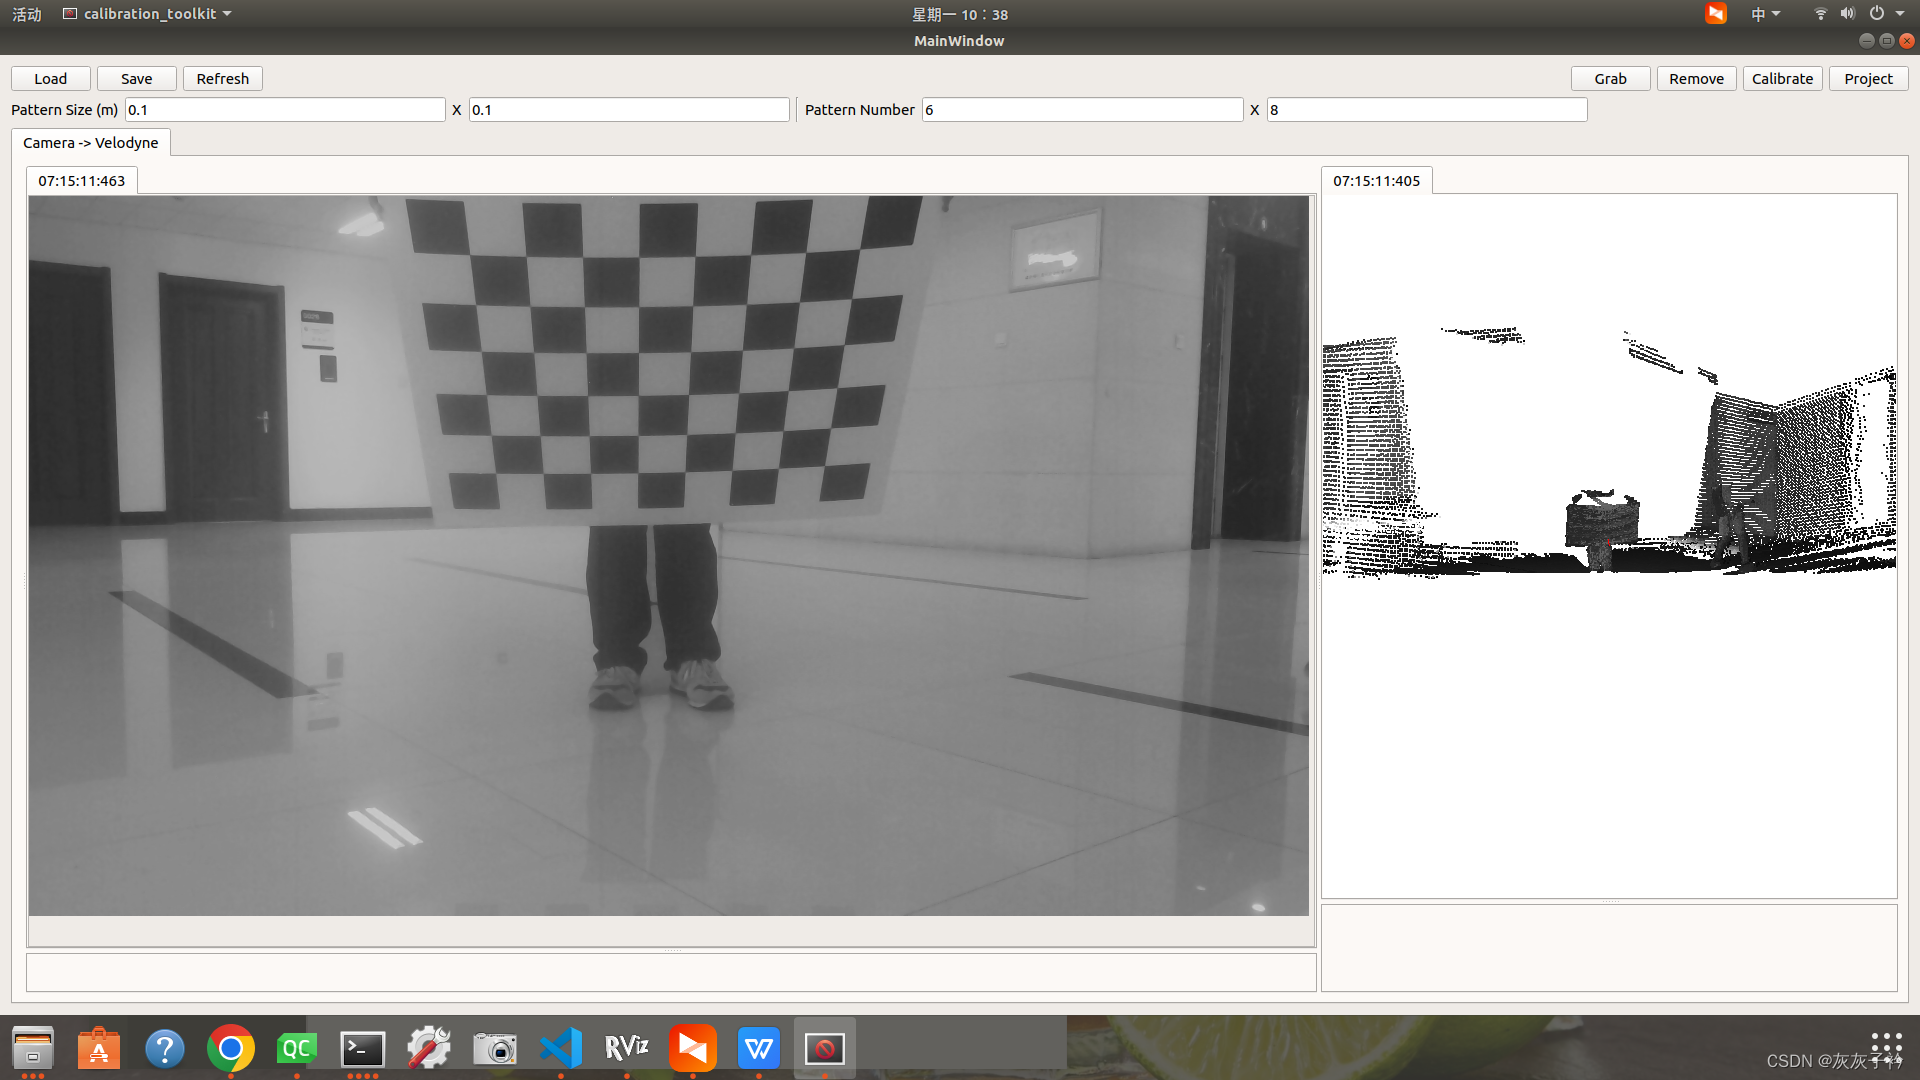Open Visual Studio Code from the dock
The height and width of the screenshot is (1080, 1920).
561,1048
